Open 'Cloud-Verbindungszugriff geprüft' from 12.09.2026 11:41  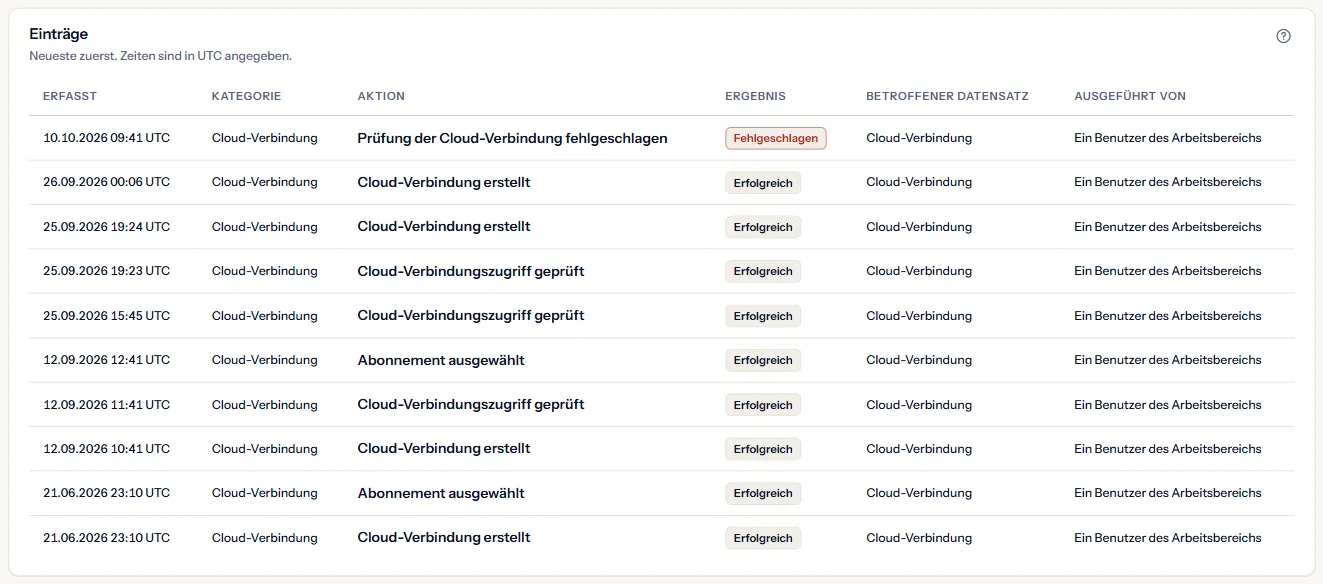pos(471,405)
